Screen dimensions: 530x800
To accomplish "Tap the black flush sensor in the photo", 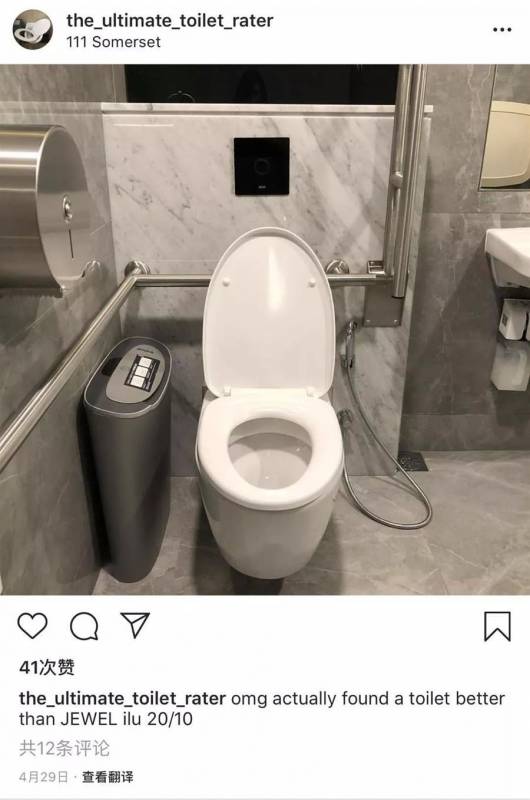I will [x=262, y=166].
